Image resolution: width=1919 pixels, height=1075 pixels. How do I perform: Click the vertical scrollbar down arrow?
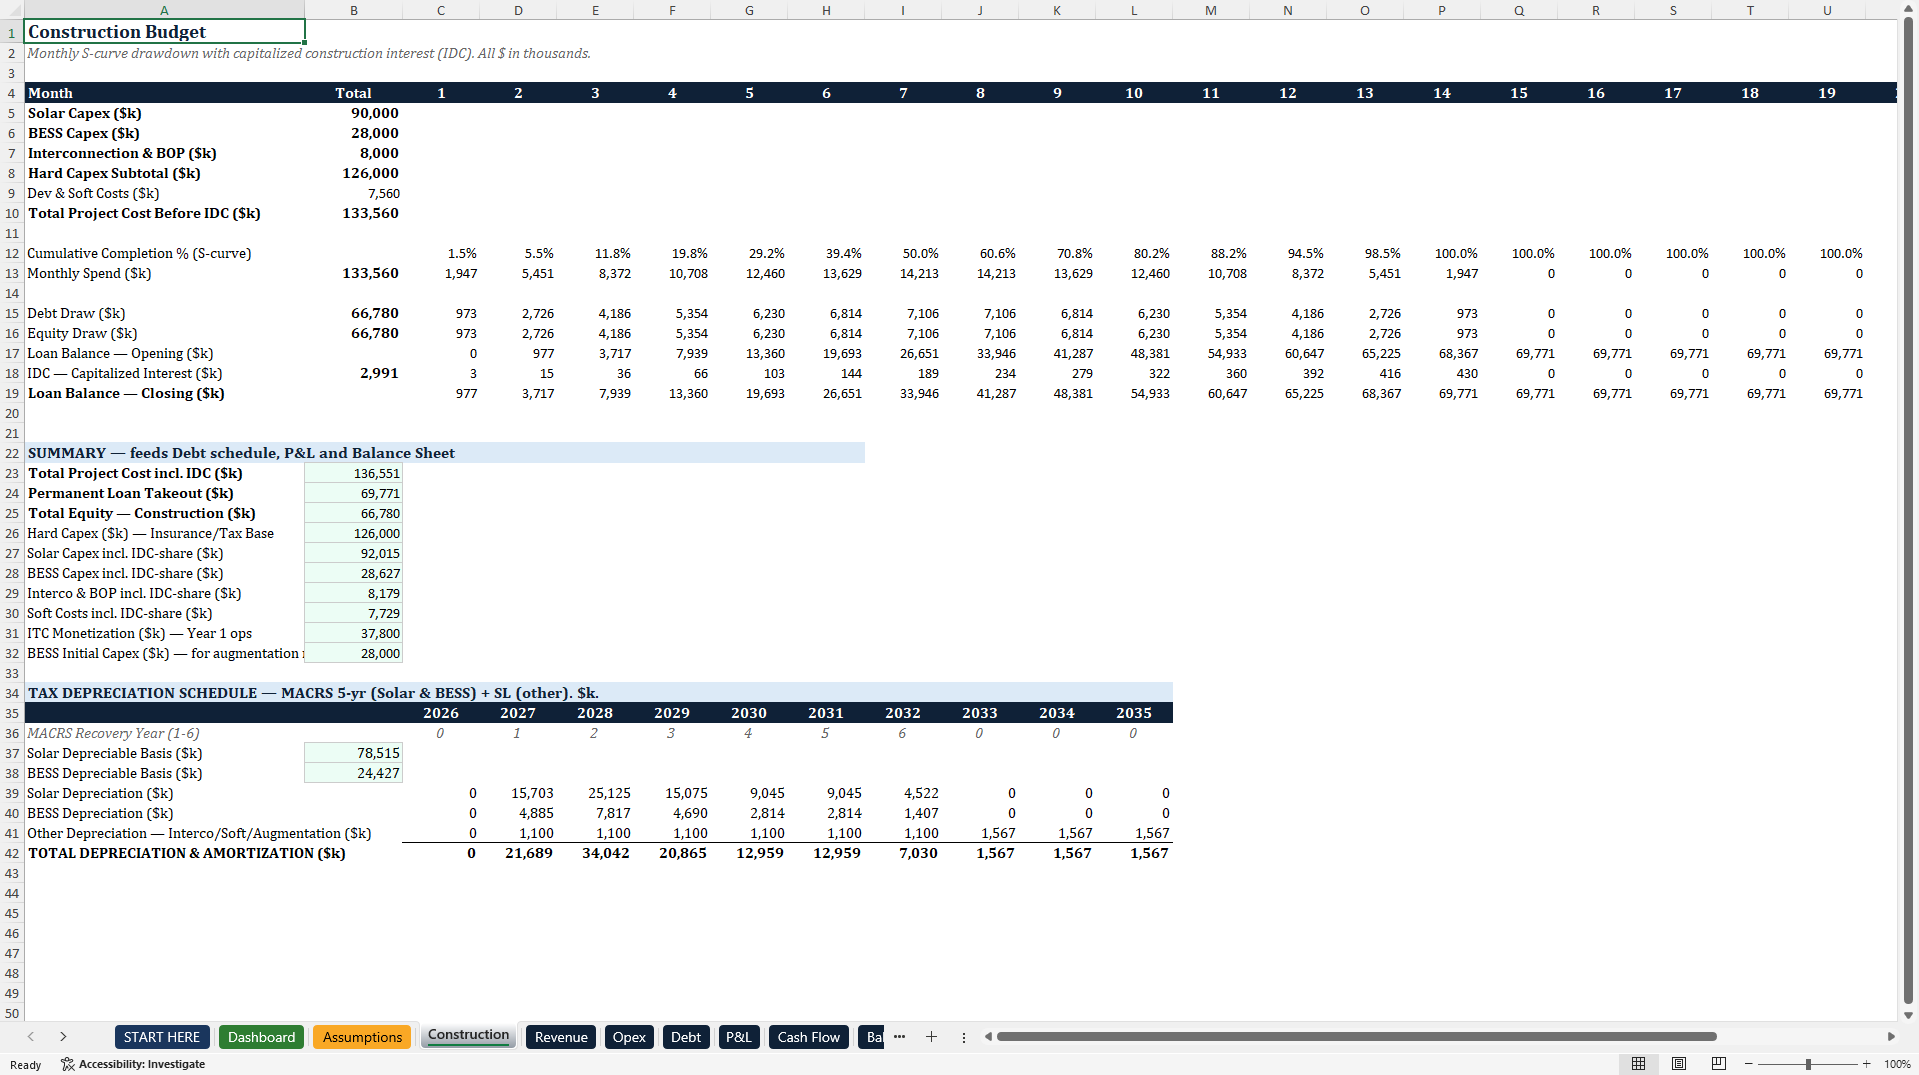(x=1908, y=1015)
